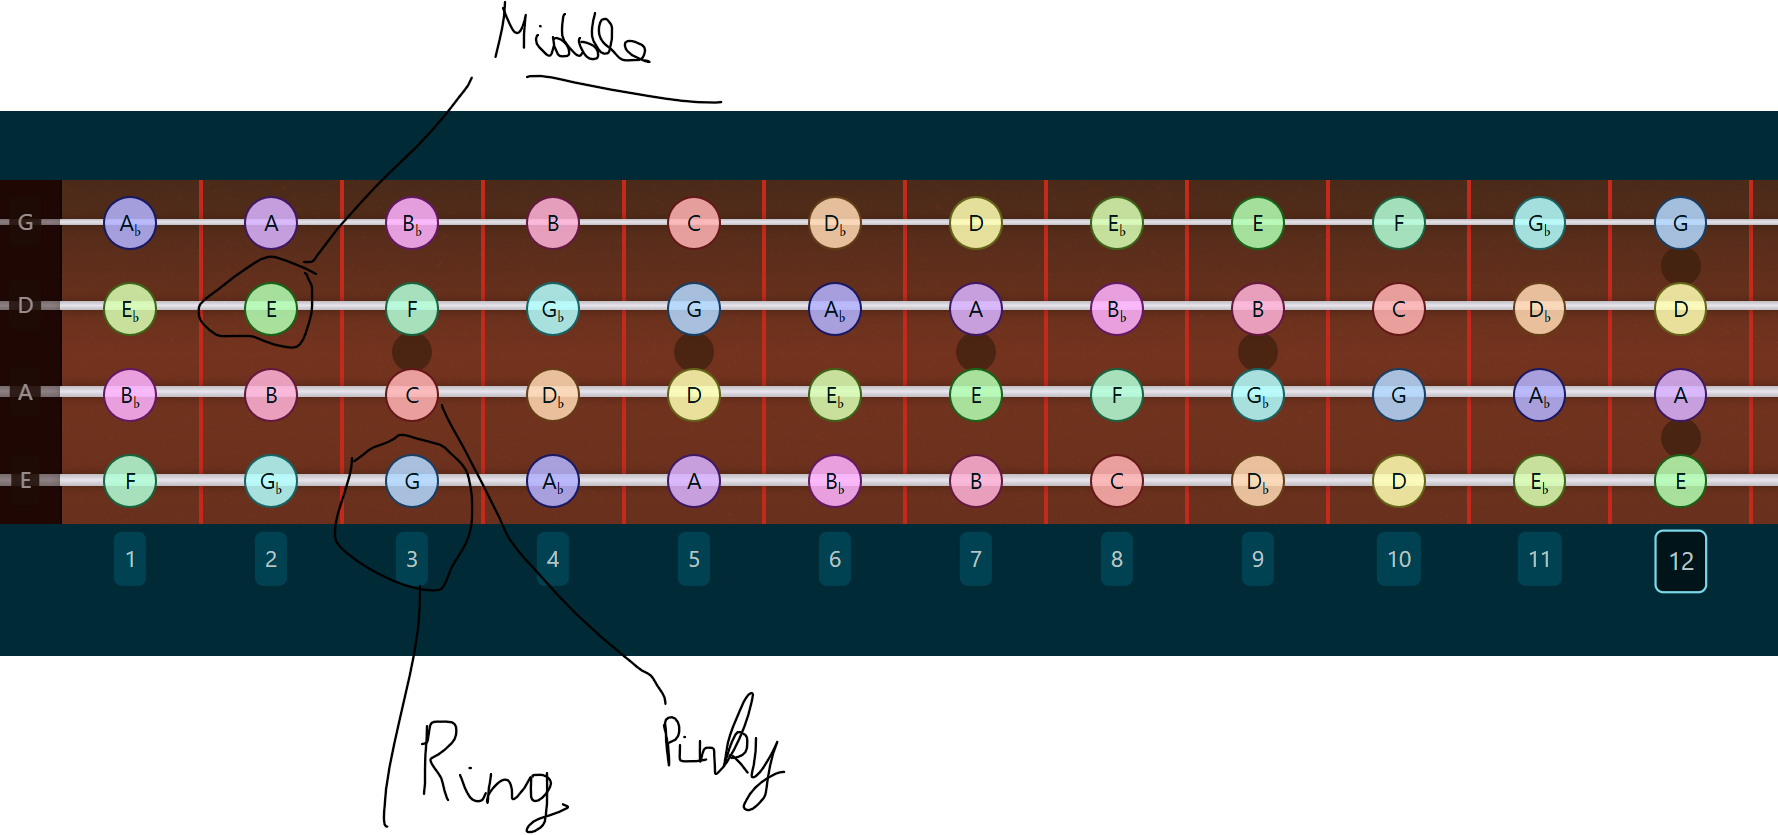This screenshot has height=835, width=1778.
Task: Select fret number 10 button
Action: tap(1399, 559)
